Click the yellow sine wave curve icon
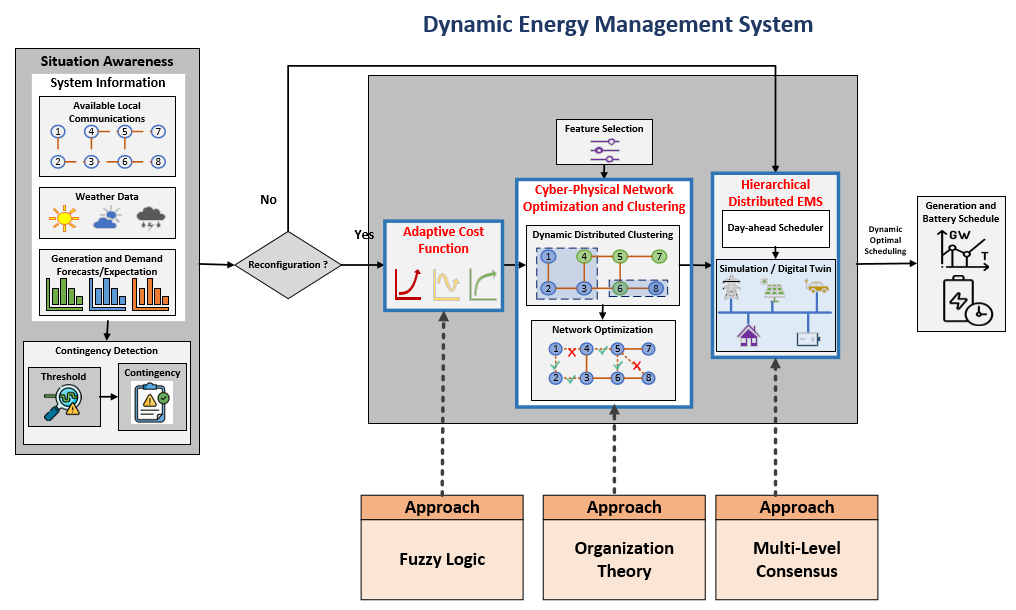The height and width of the screenshot is (610, 1016). point(446,285)
